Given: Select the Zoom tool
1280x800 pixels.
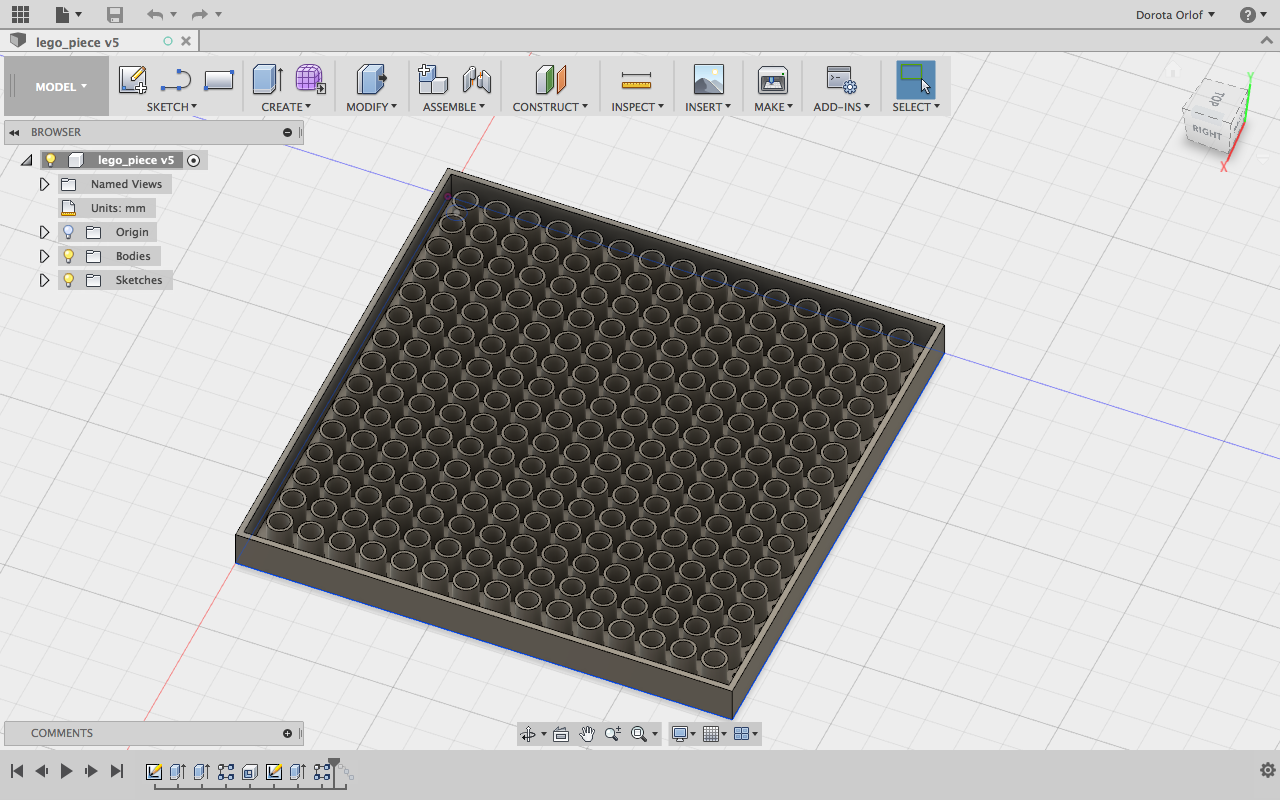Looking at the screenshot, I should [613, 733].
